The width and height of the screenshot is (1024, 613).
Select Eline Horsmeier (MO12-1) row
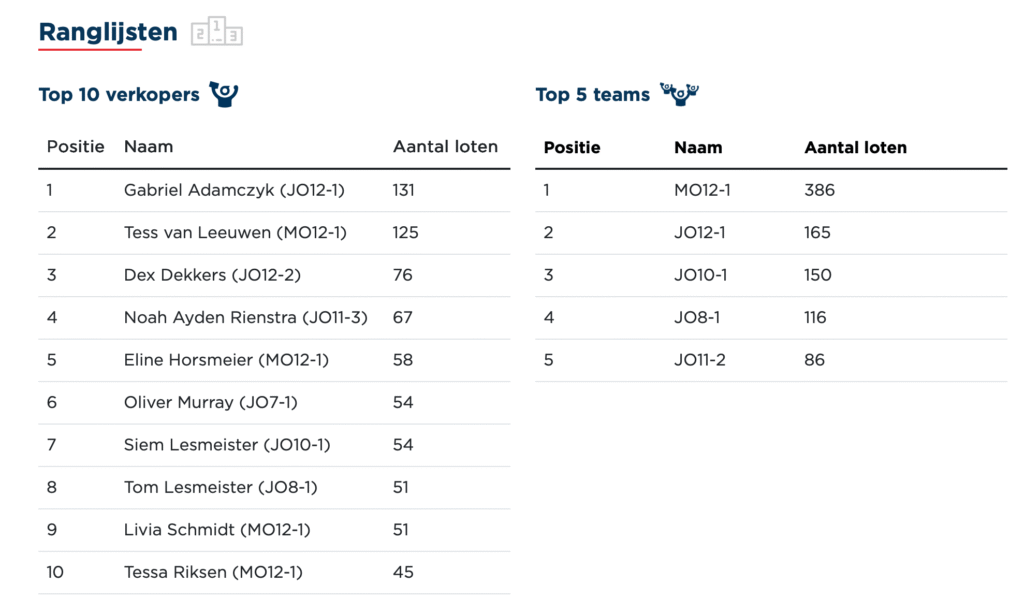pyautogui.click(x=226, y=360)
